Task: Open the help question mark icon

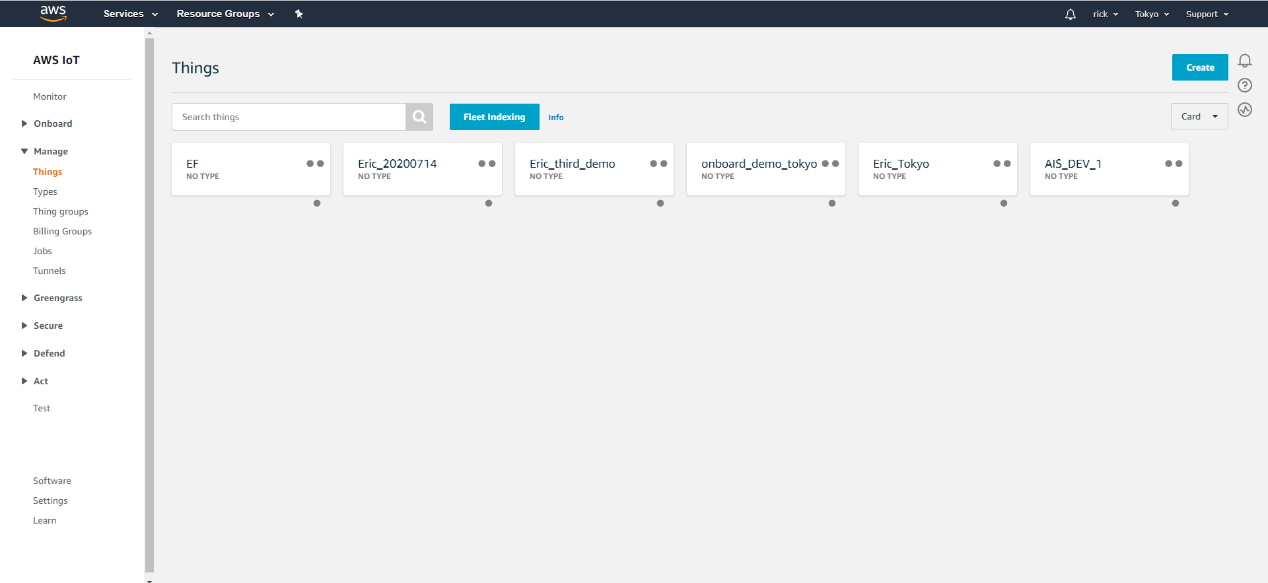Action: point(1245,85)
